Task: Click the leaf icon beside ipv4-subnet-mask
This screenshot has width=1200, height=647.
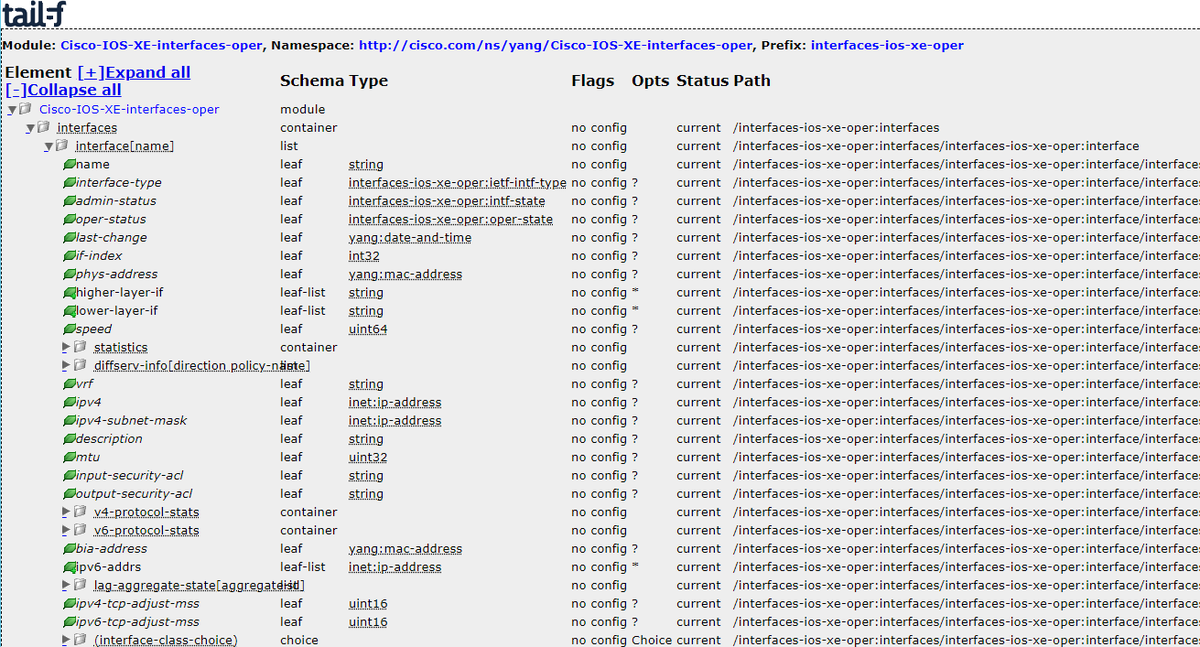Action: point(69,421)
